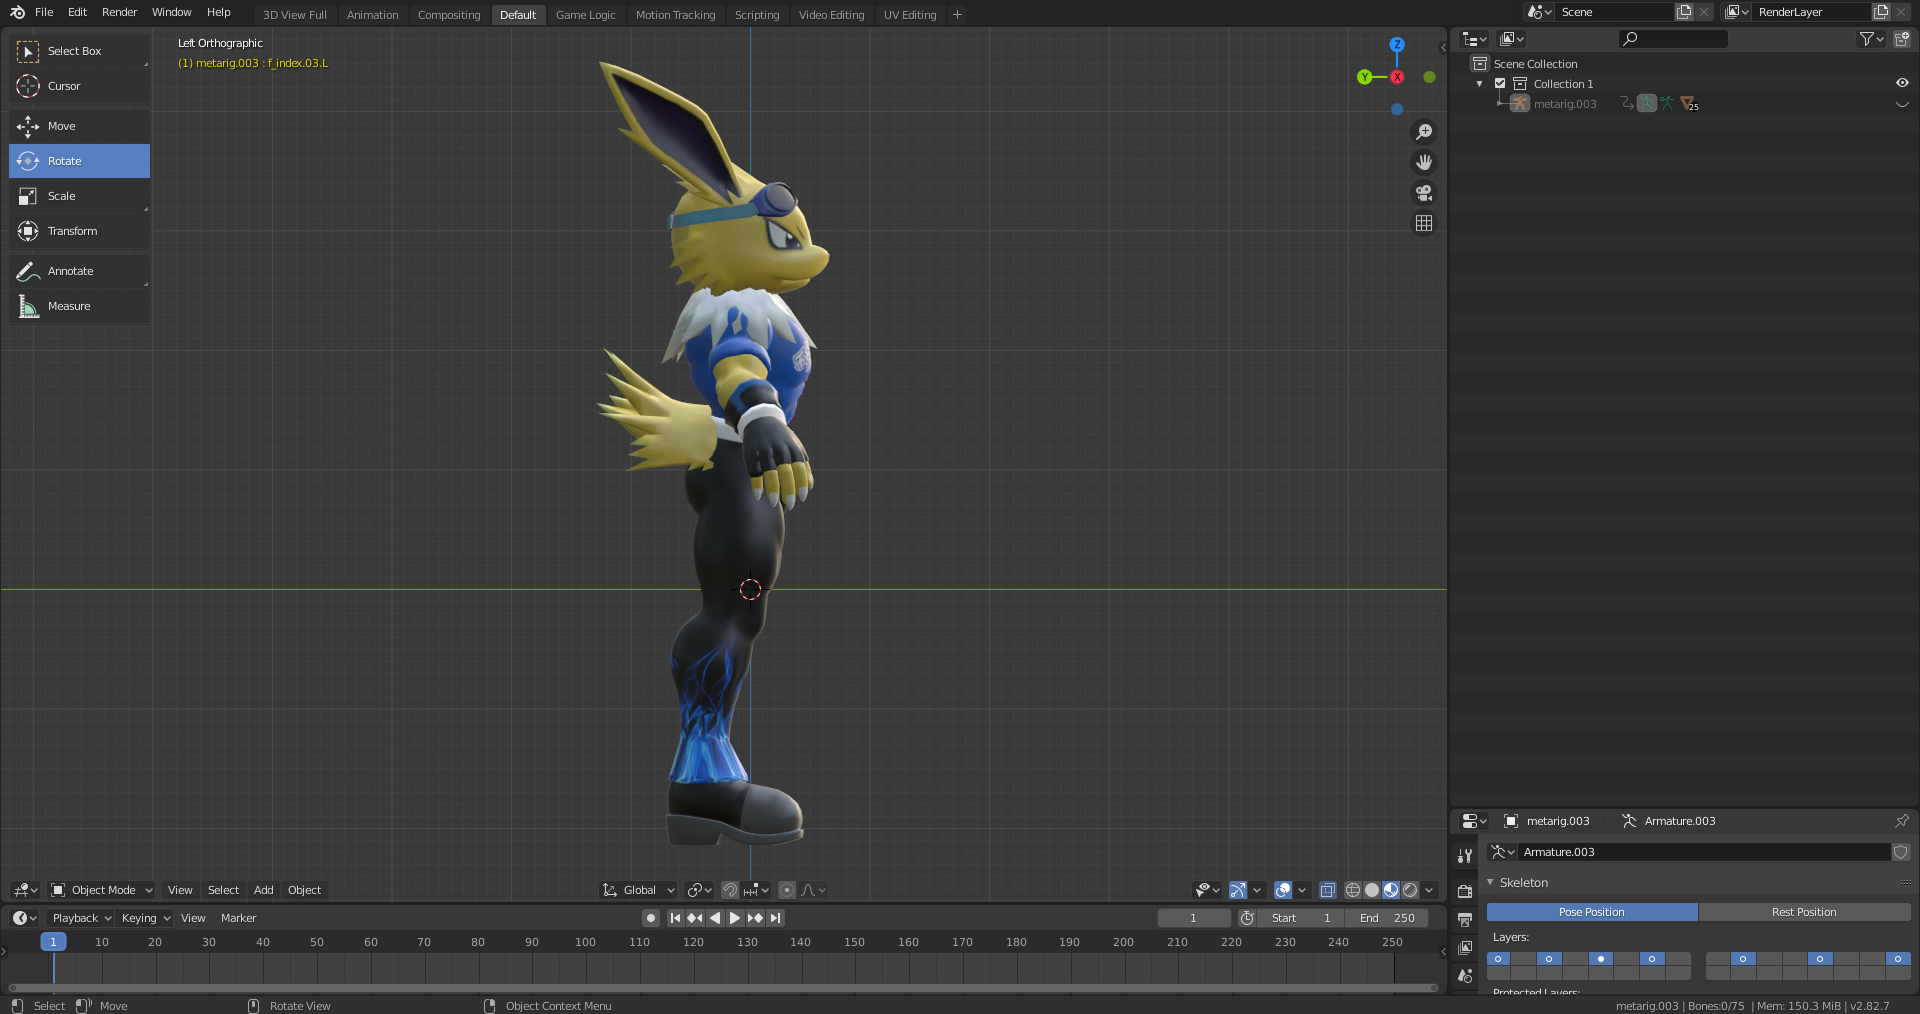
Task: Switch to the UV Editing workspace tab
Action: tap(910, 15)
